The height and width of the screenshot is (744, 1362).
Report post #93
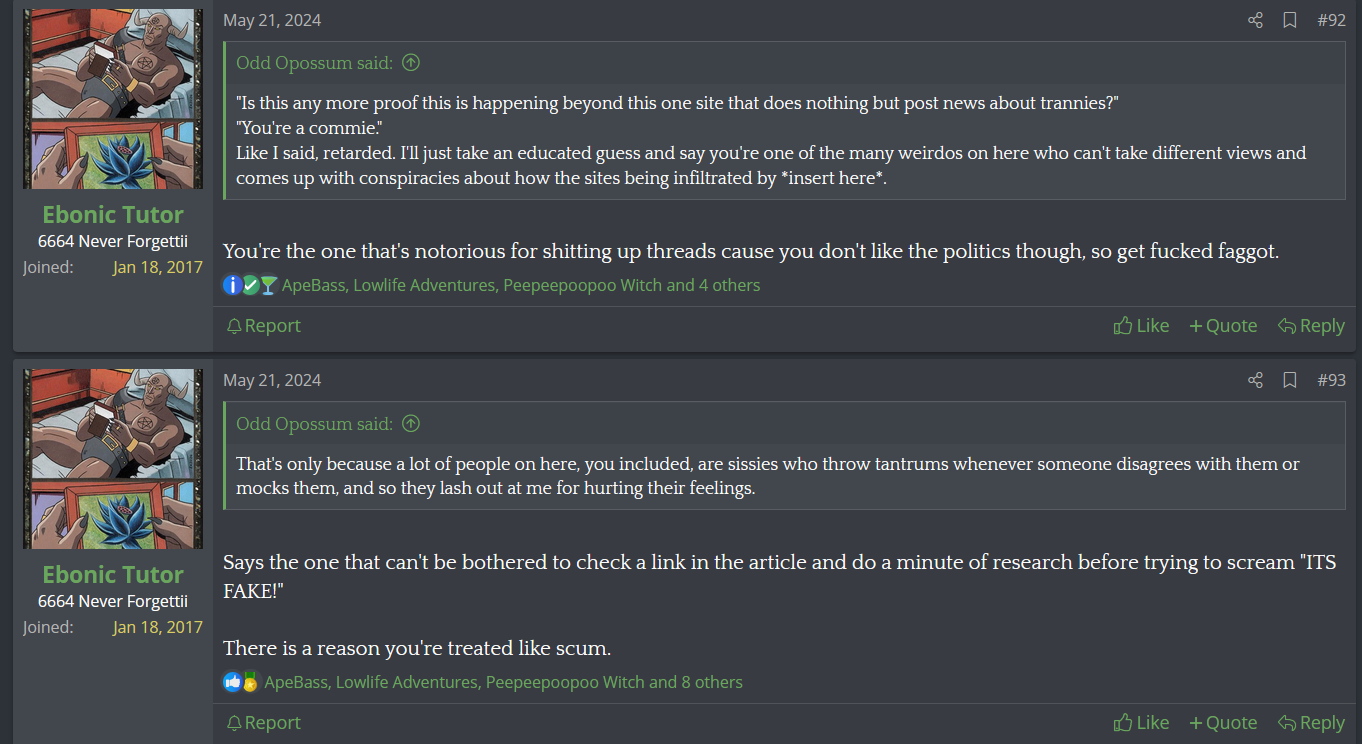tap(263, 722)
